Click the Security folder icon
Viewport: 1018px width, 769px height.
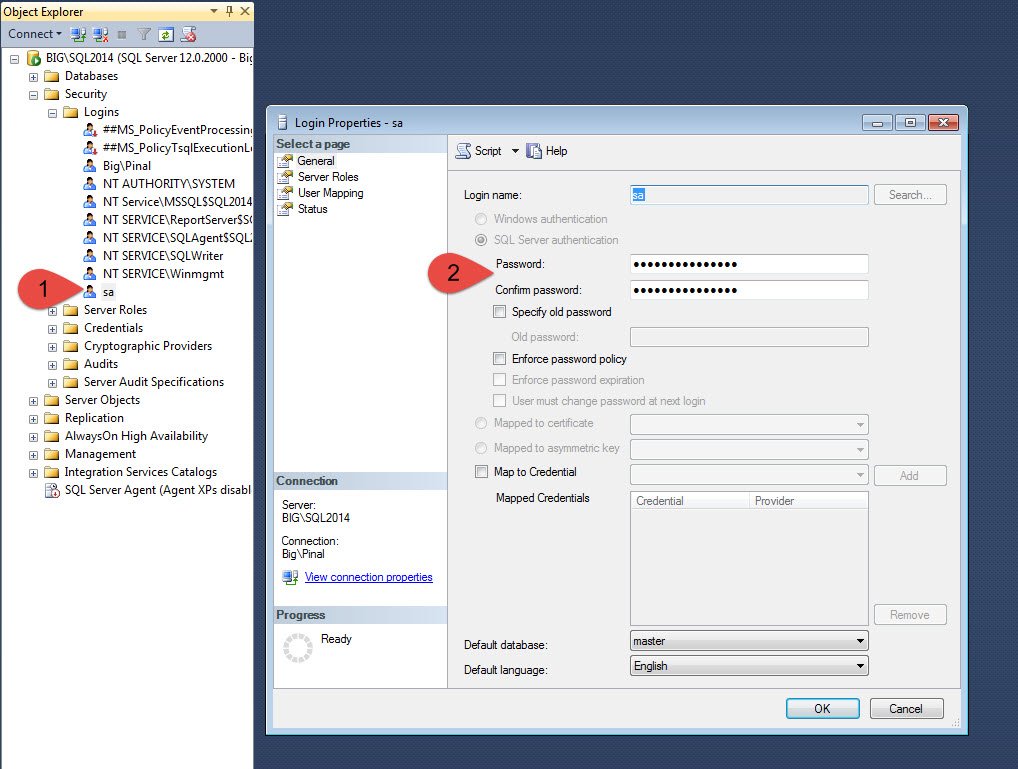(51, 94)
